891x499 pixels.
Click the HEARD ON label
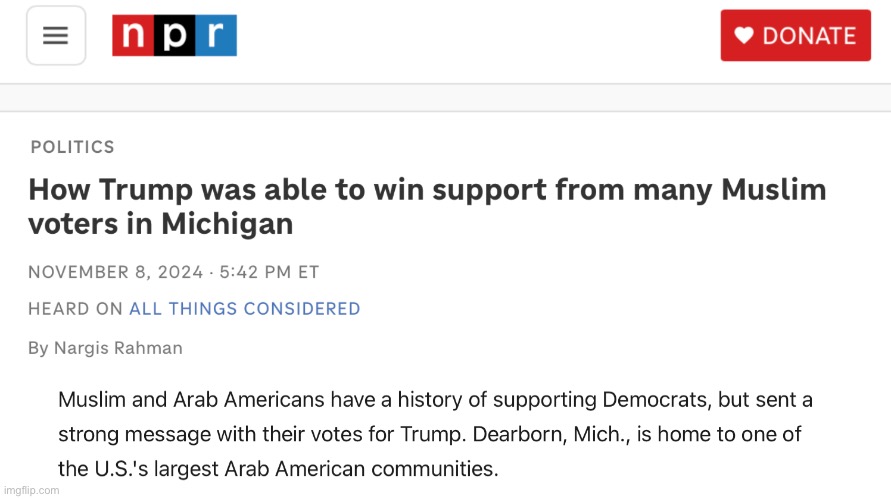pos(75,309)
